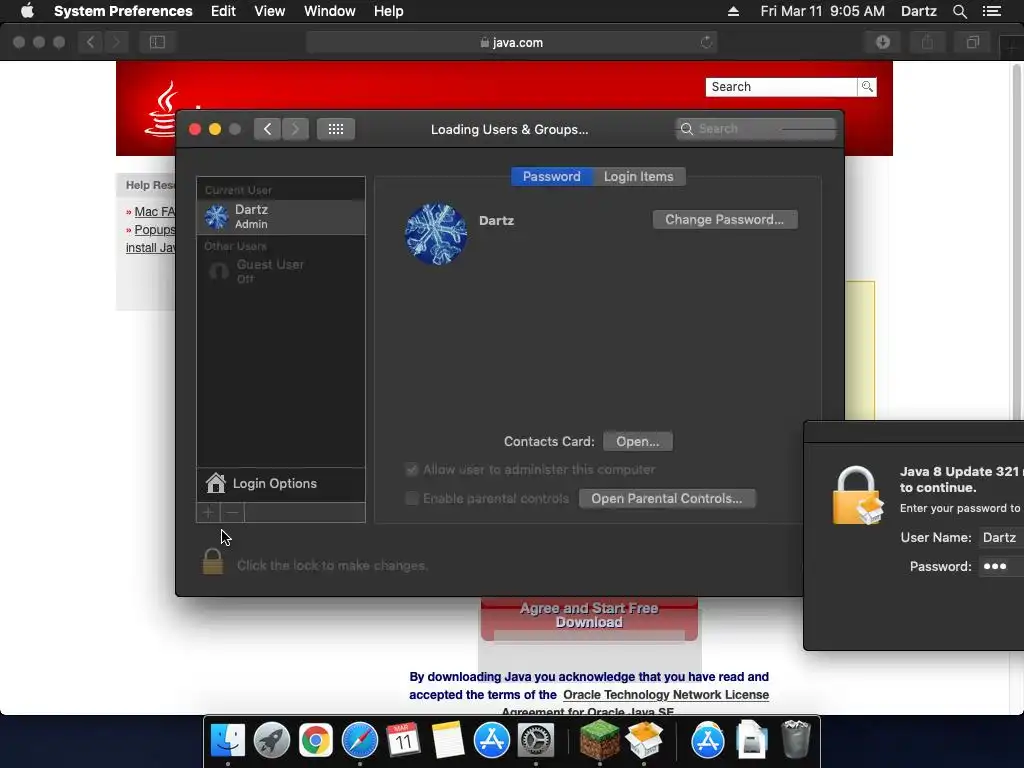
Task: Toggle Allow user to administer this computer
Action: click(411, 470)
